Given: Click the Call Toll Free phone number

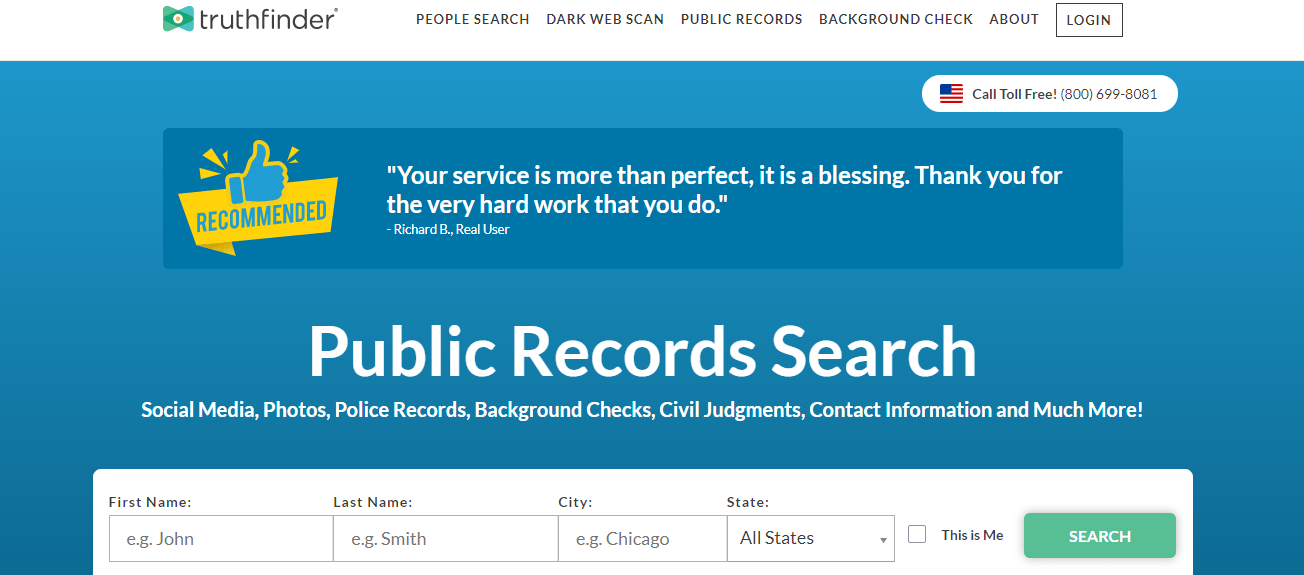Looking at the screenshot, I should click(x=1109, y=94).
